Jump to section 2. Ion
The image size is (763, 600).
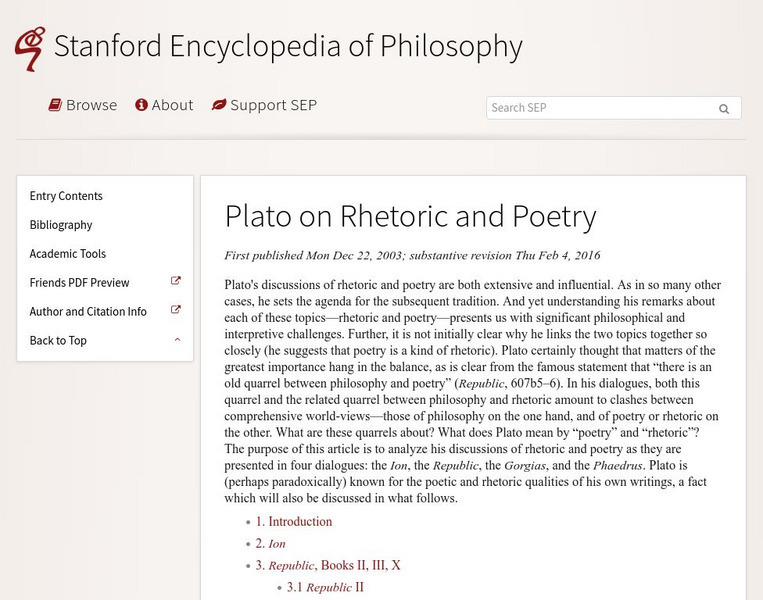click(x=270, y=544)
